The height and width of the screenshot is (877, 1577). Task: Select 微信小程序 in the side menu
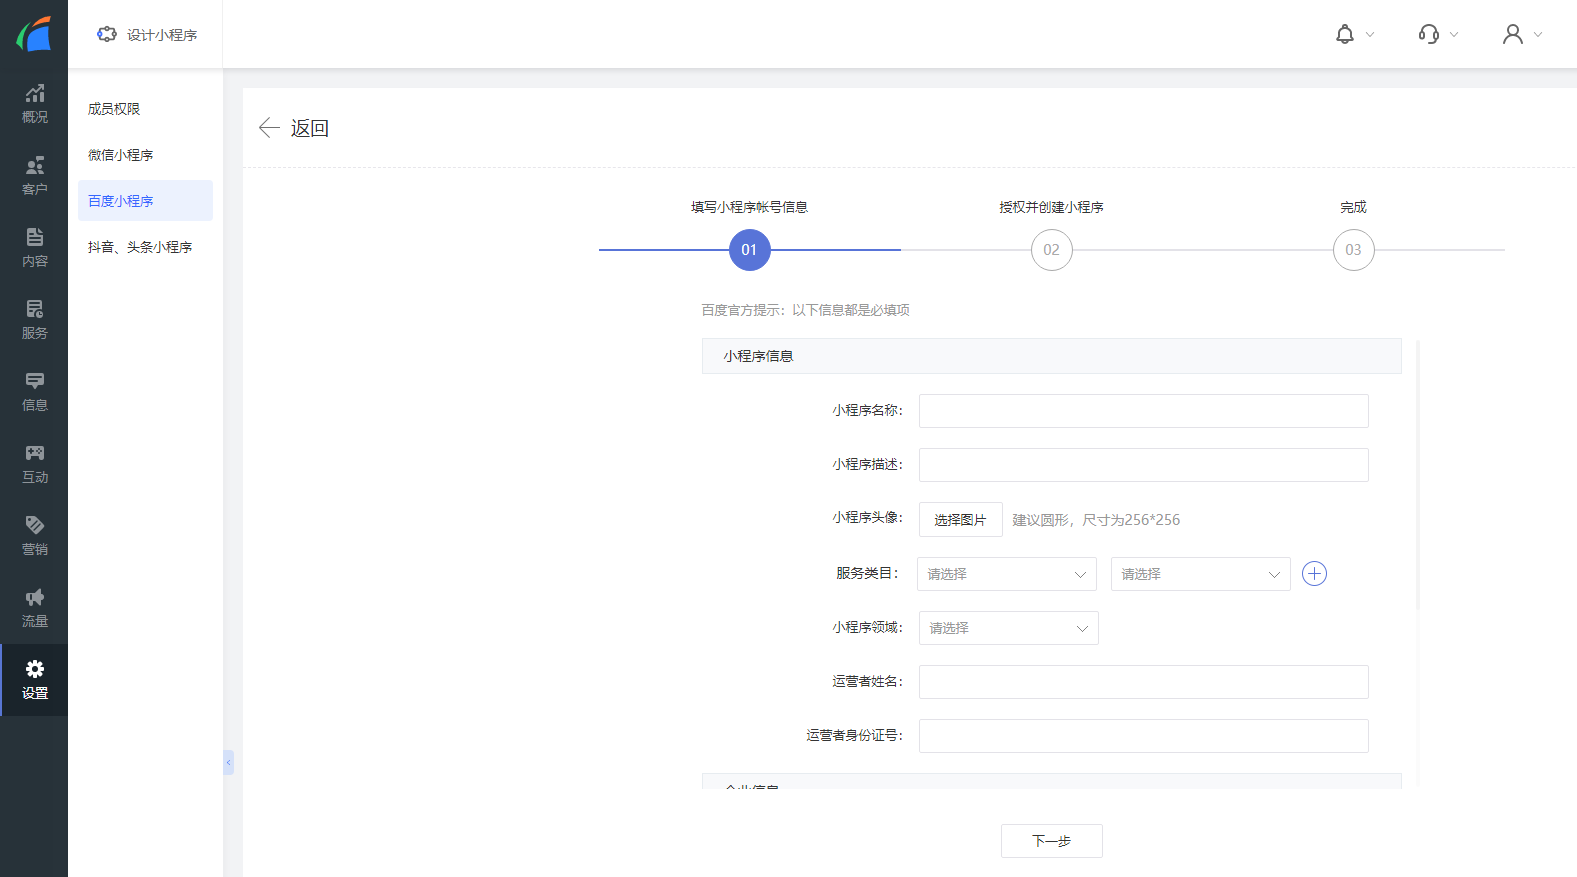click(x=121, y=155)
